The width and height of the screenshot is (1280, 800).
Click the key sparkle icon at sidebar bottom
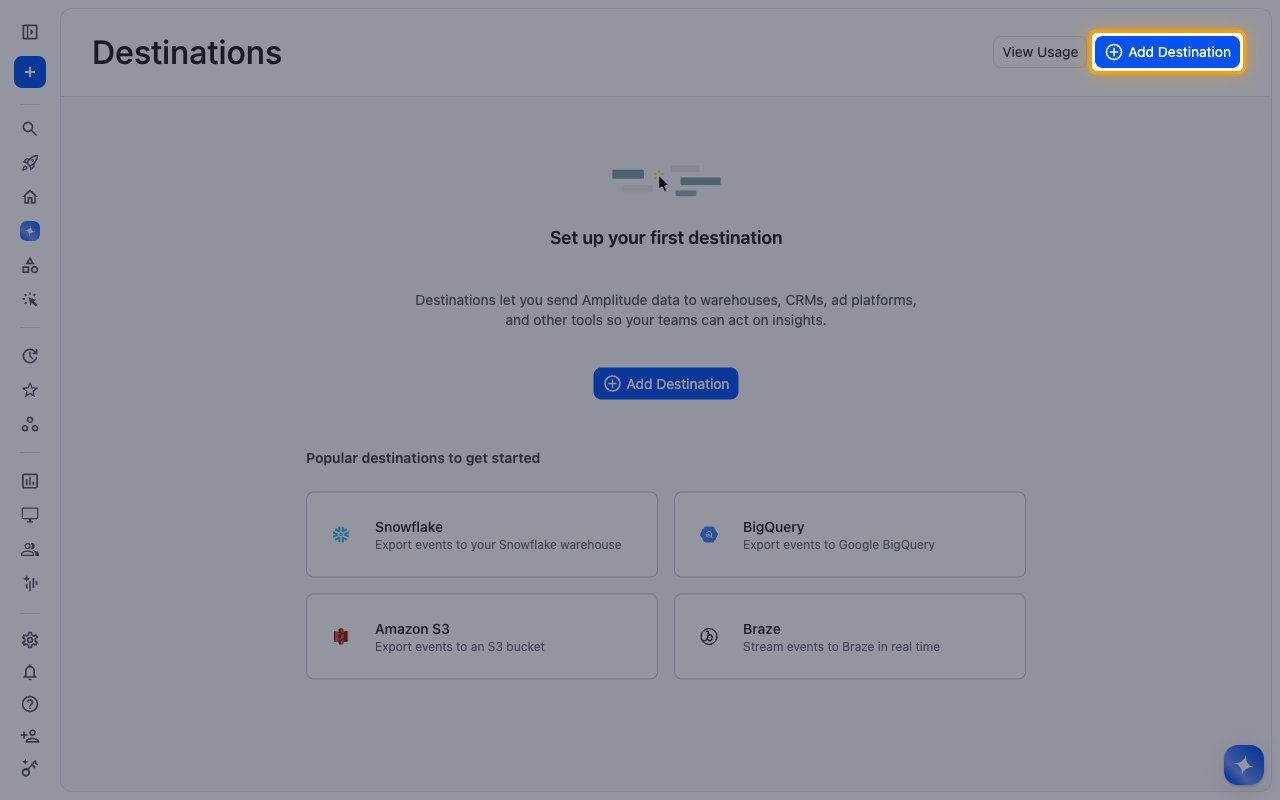tap(30, 768)
